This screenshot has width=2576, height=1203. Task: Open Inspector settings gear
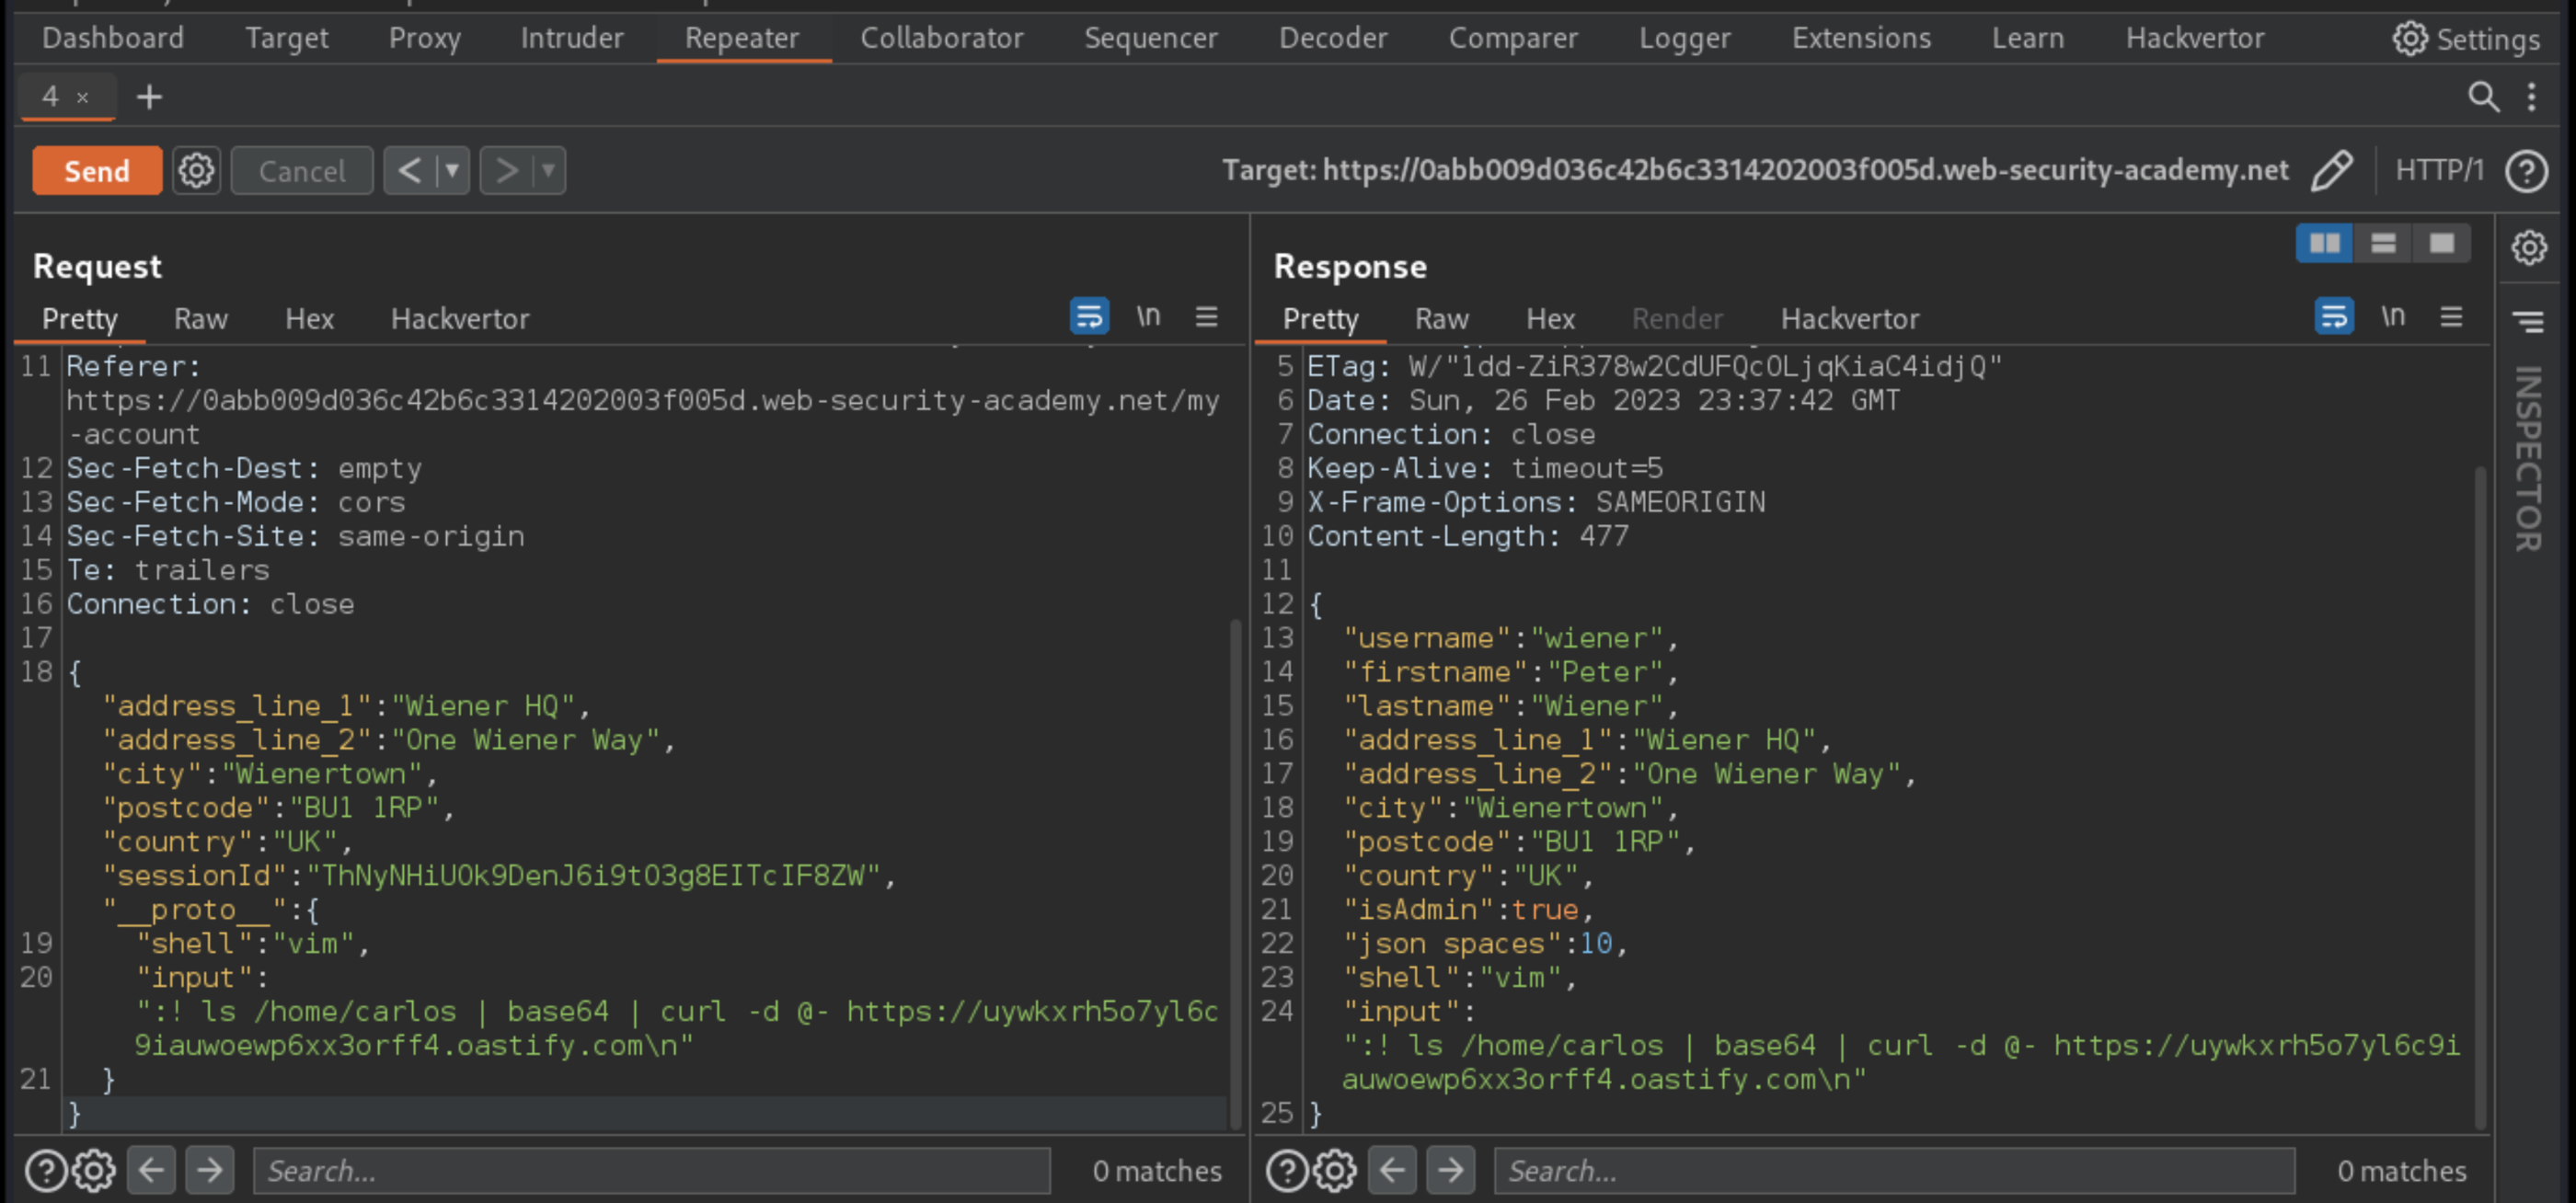2528,247
